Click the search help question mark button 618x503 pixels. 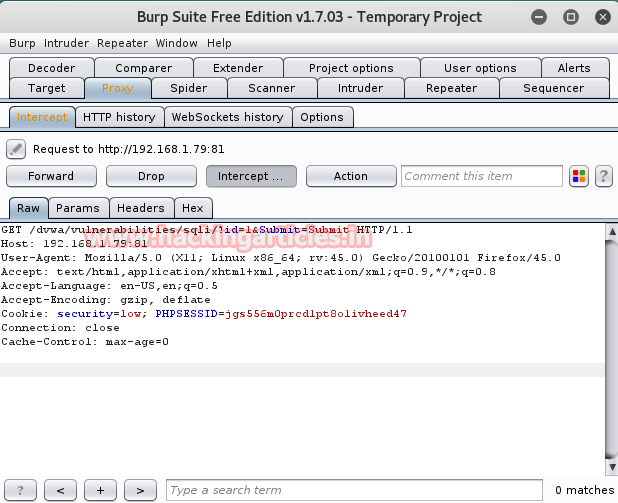coord(20,490)
